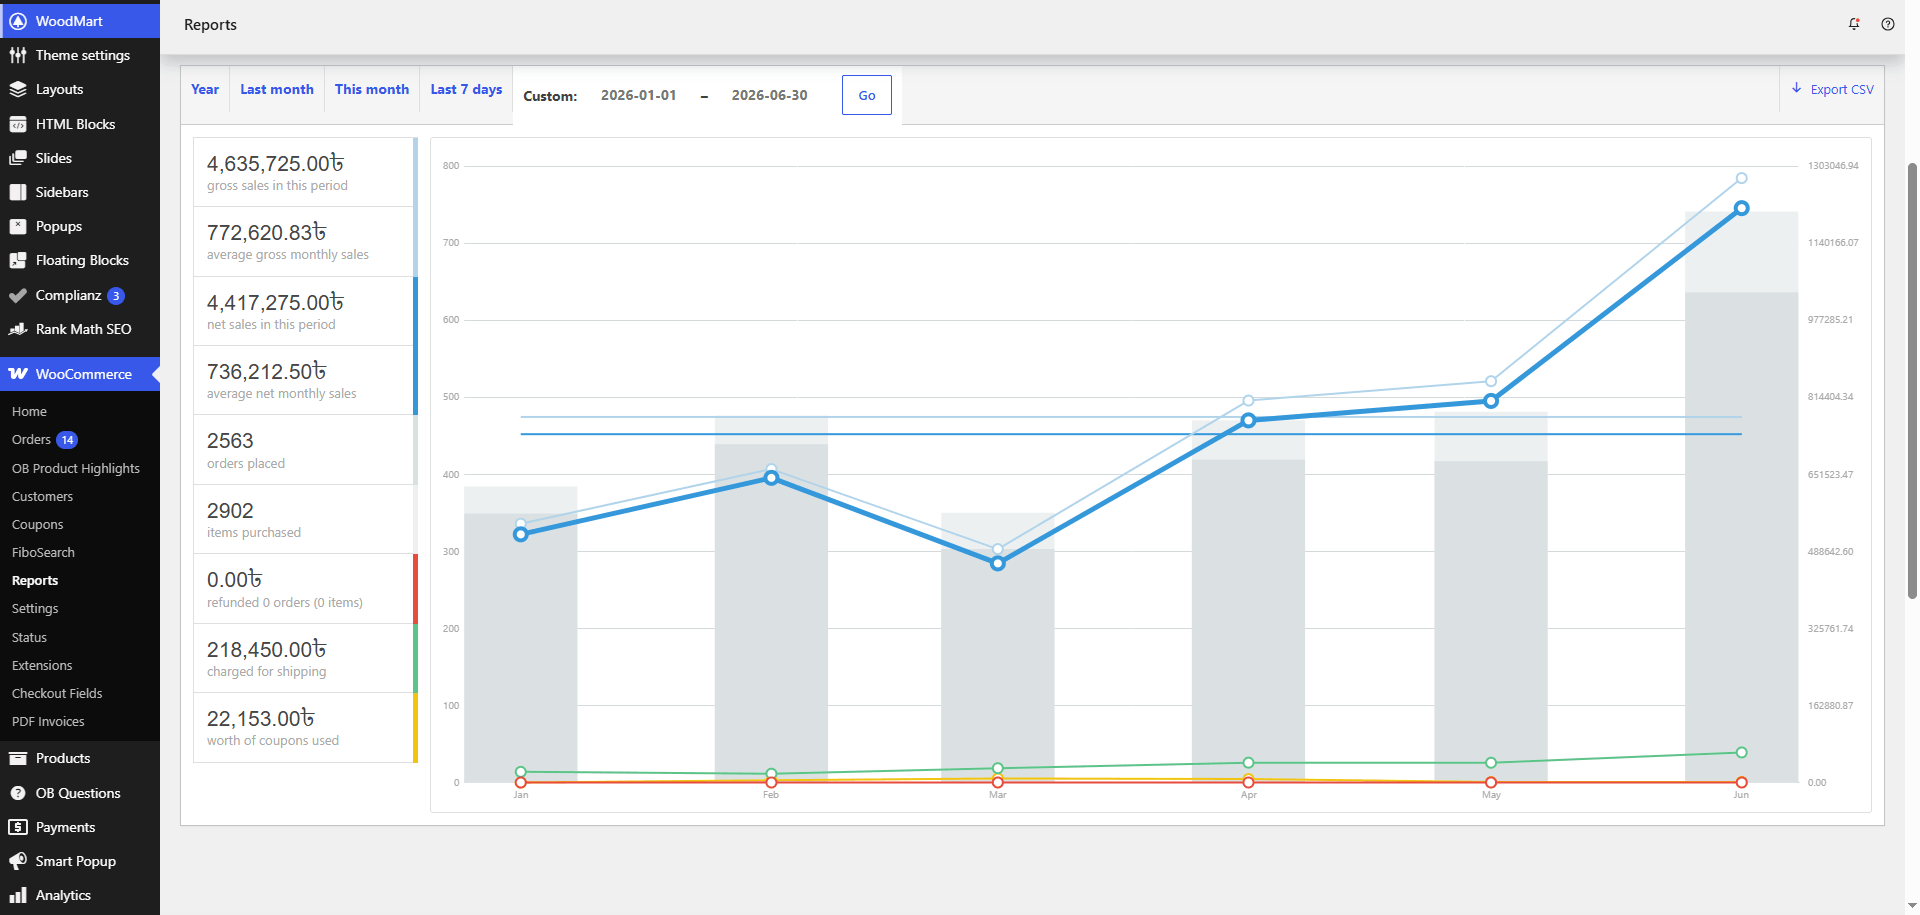
Task: Click the Complianz checkmark icon
Action: (18, 295)
